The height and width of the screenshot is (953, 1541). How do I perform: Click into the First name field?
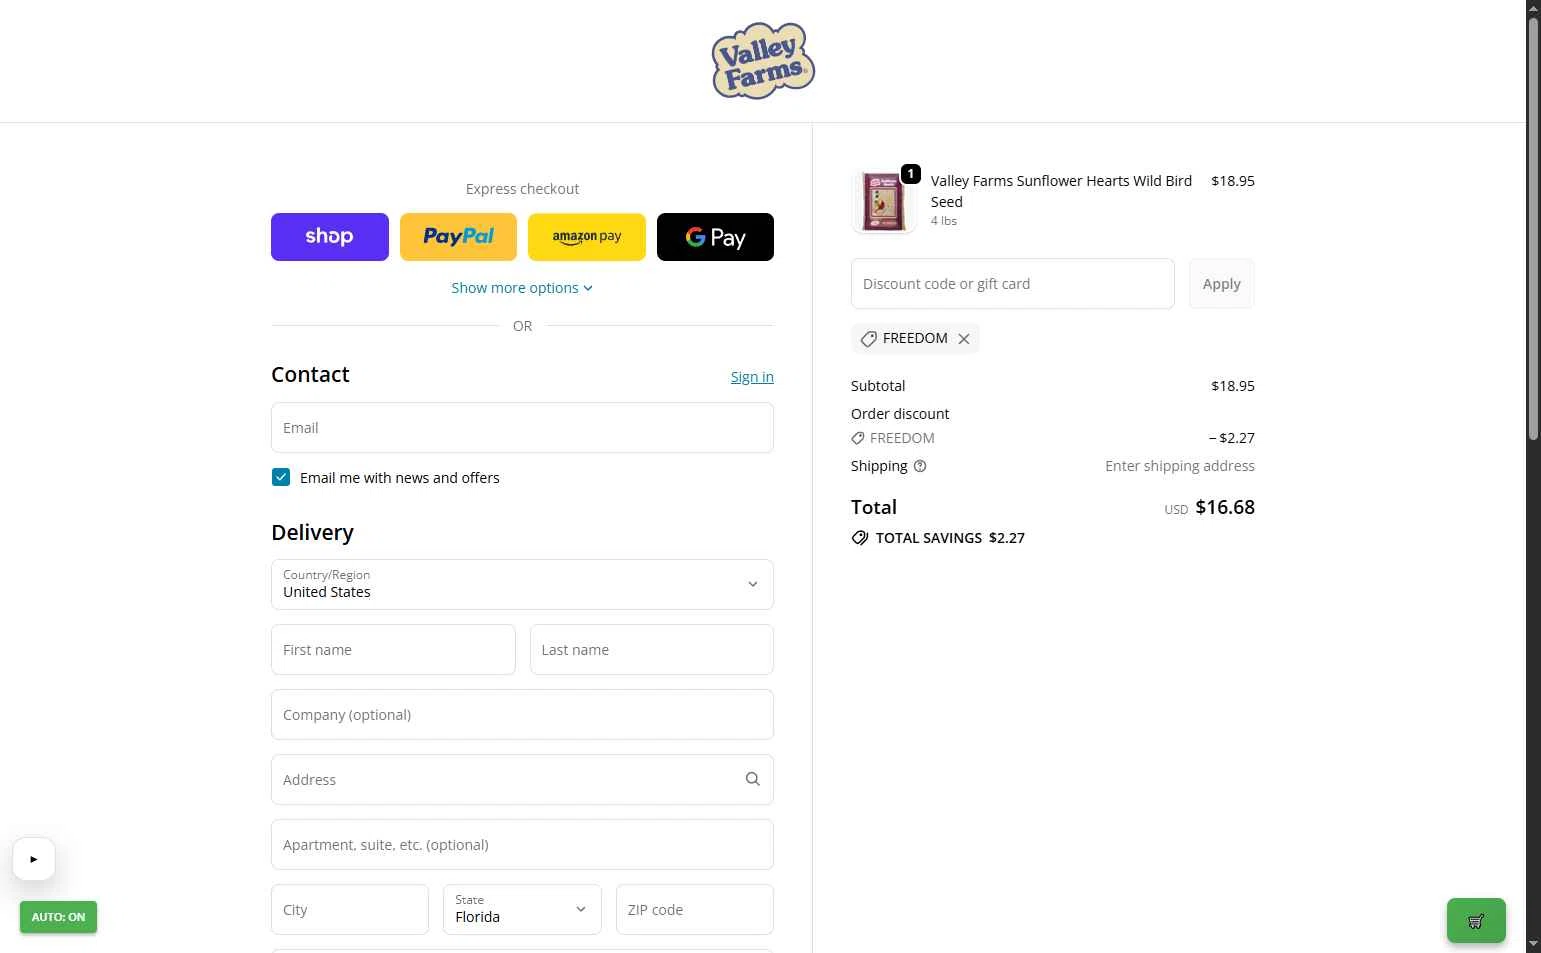click(393, 650)
